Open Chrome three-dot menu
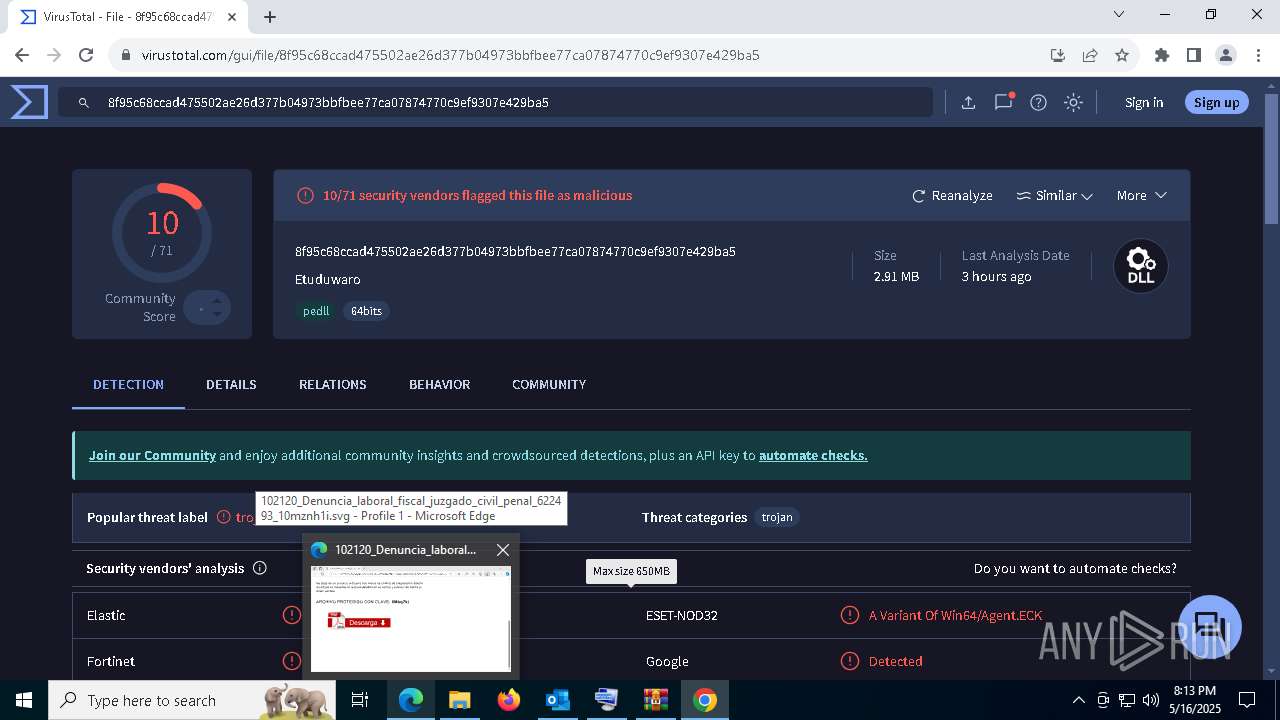The width and height of the screenshot is (1280, 720). coord(1257,55)
